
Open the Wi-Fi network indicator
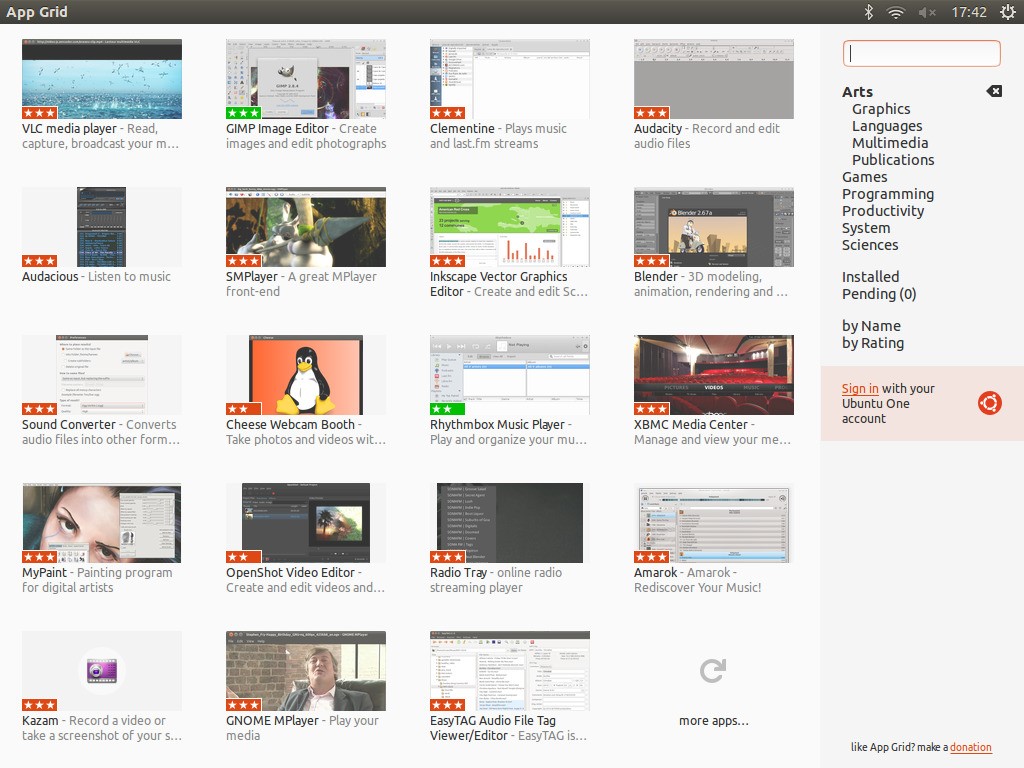pos(896,12)
